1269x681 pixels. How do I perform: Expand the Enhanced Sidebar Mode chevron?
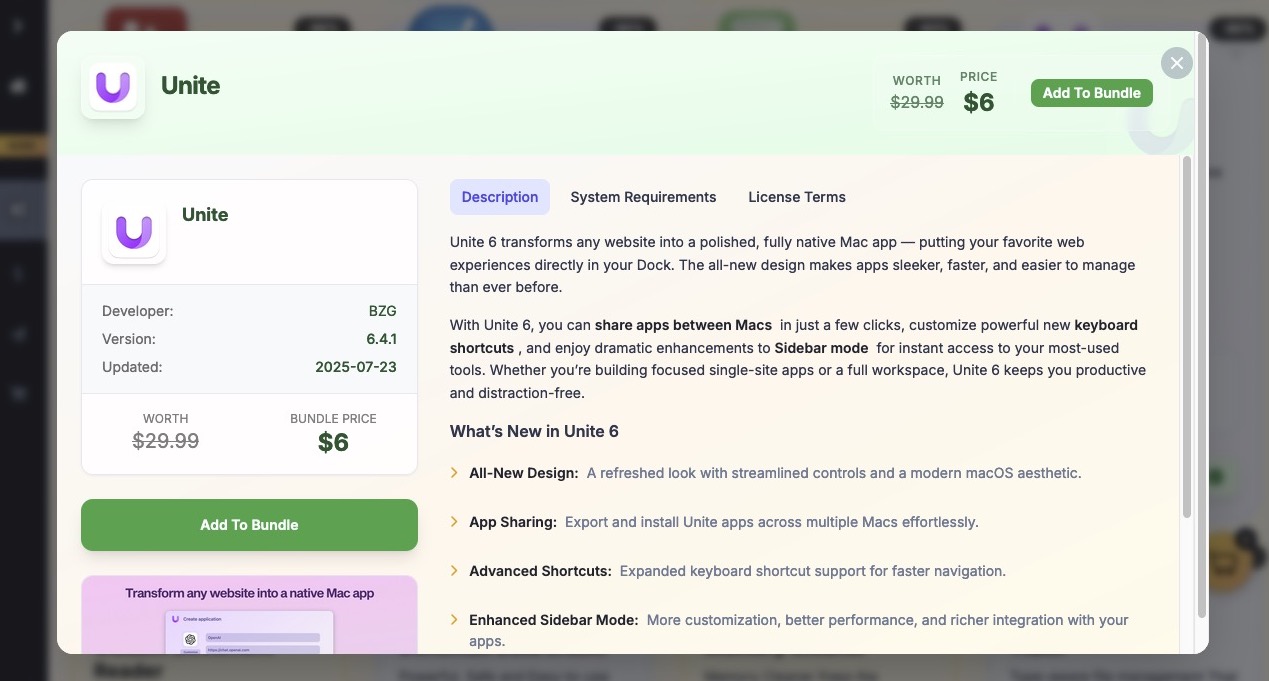[455, 618]
